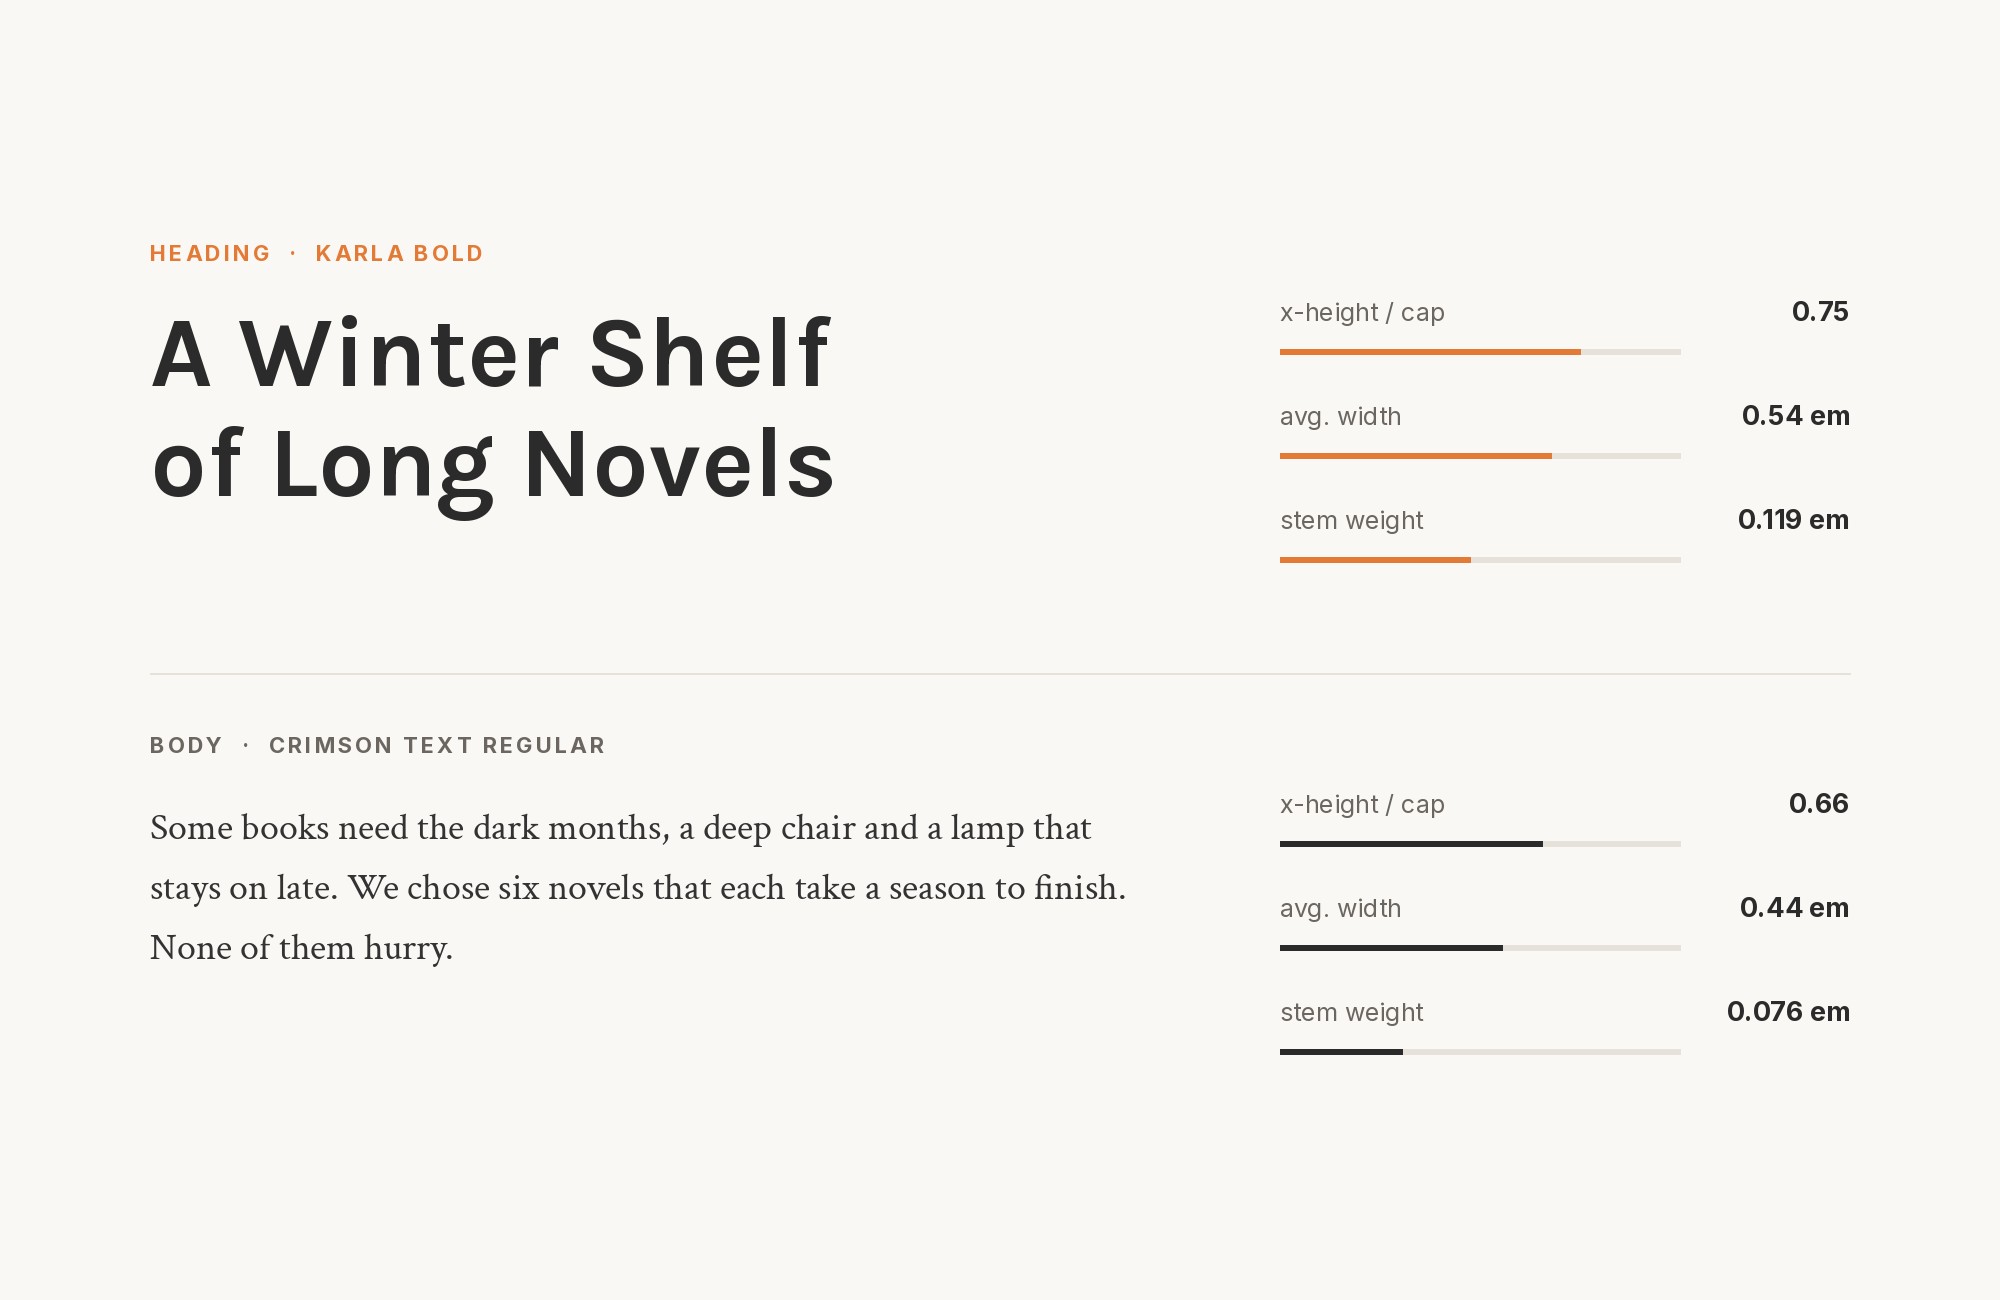The width and height of the screenshot is (2000, 1300).
Task: Click the heading avg. width orange bar
Action: (x=1416, y=456)
